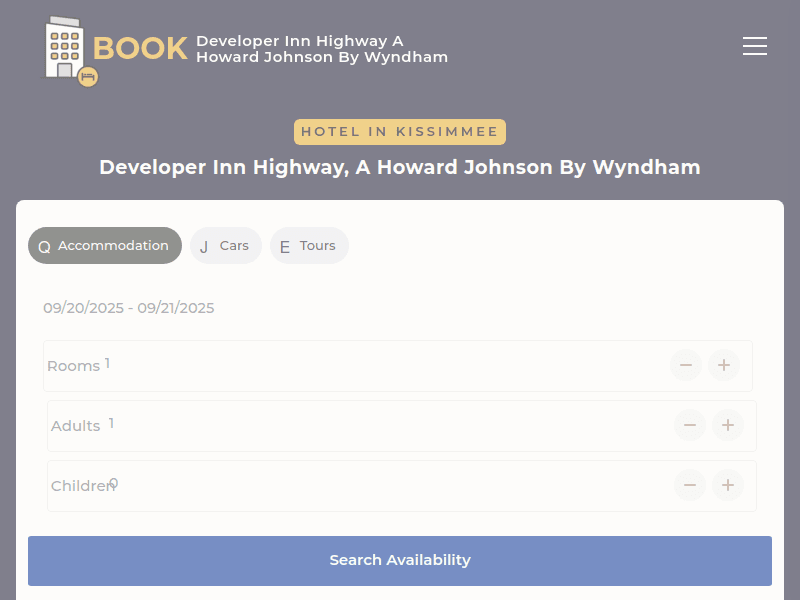The width and height of the screenshot is (800, 600).
Task: Add a child with plus button
Action: [x=728, y=486]
